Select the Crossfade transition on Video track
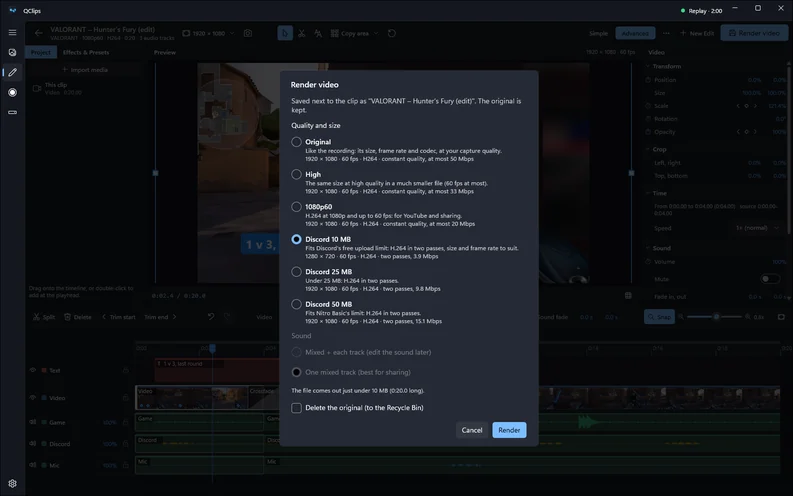 [263, 398]
